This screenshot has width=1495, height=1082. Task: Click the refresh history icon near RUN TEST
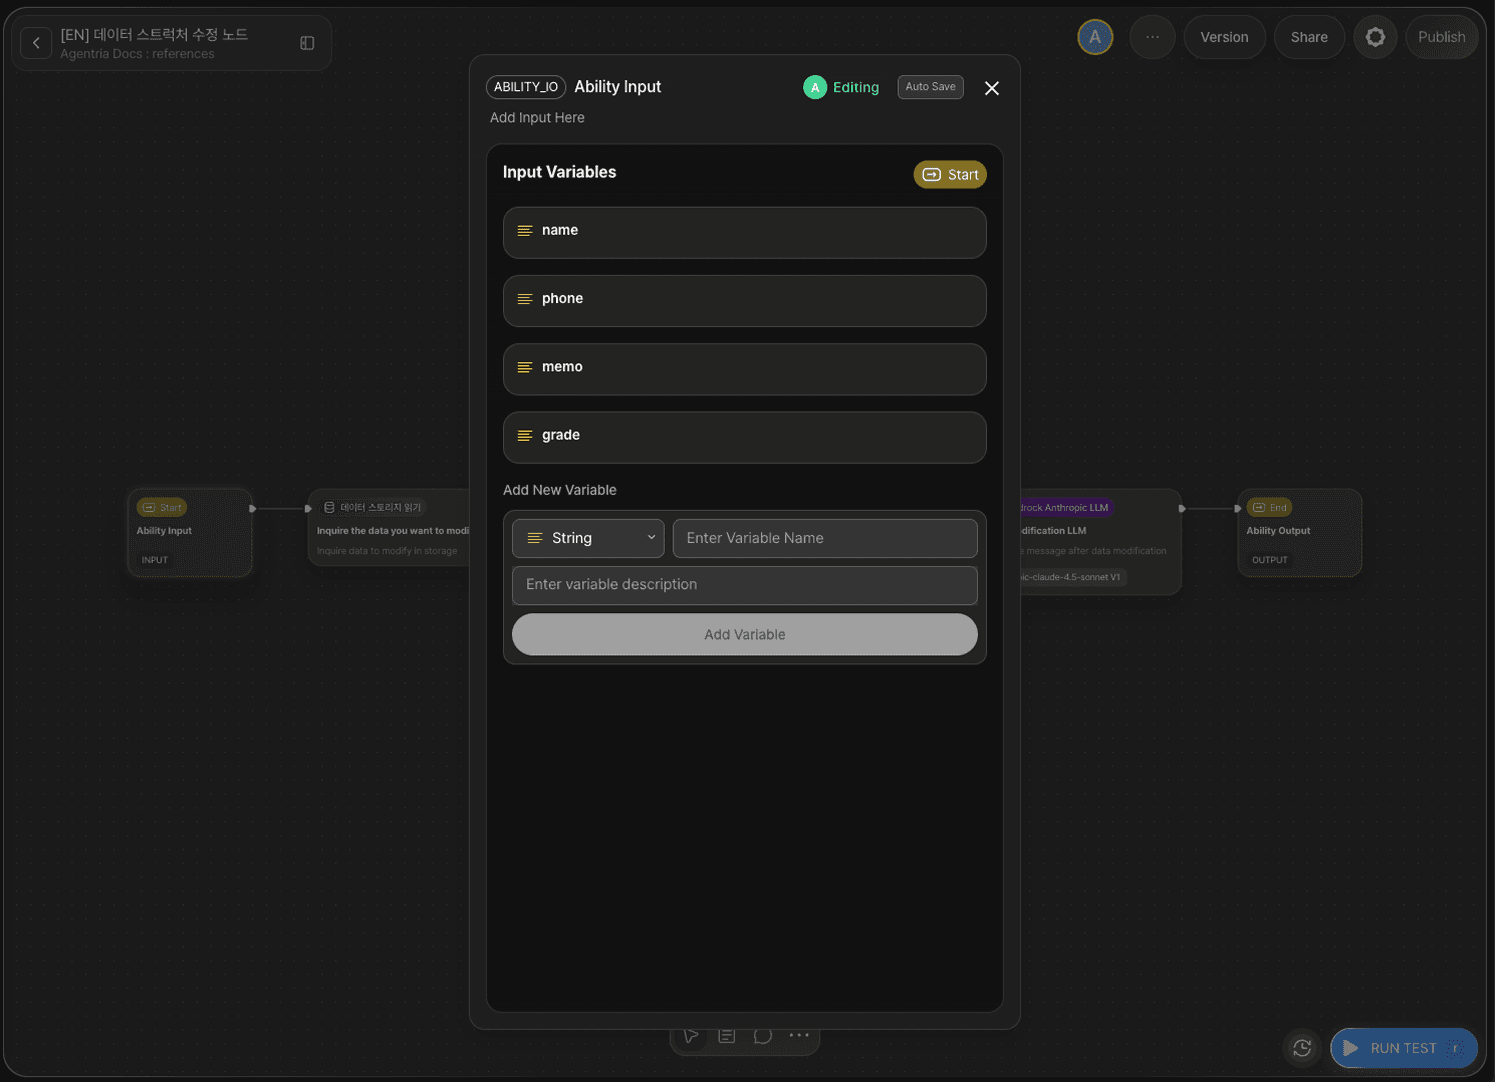pos(1302,1048)
